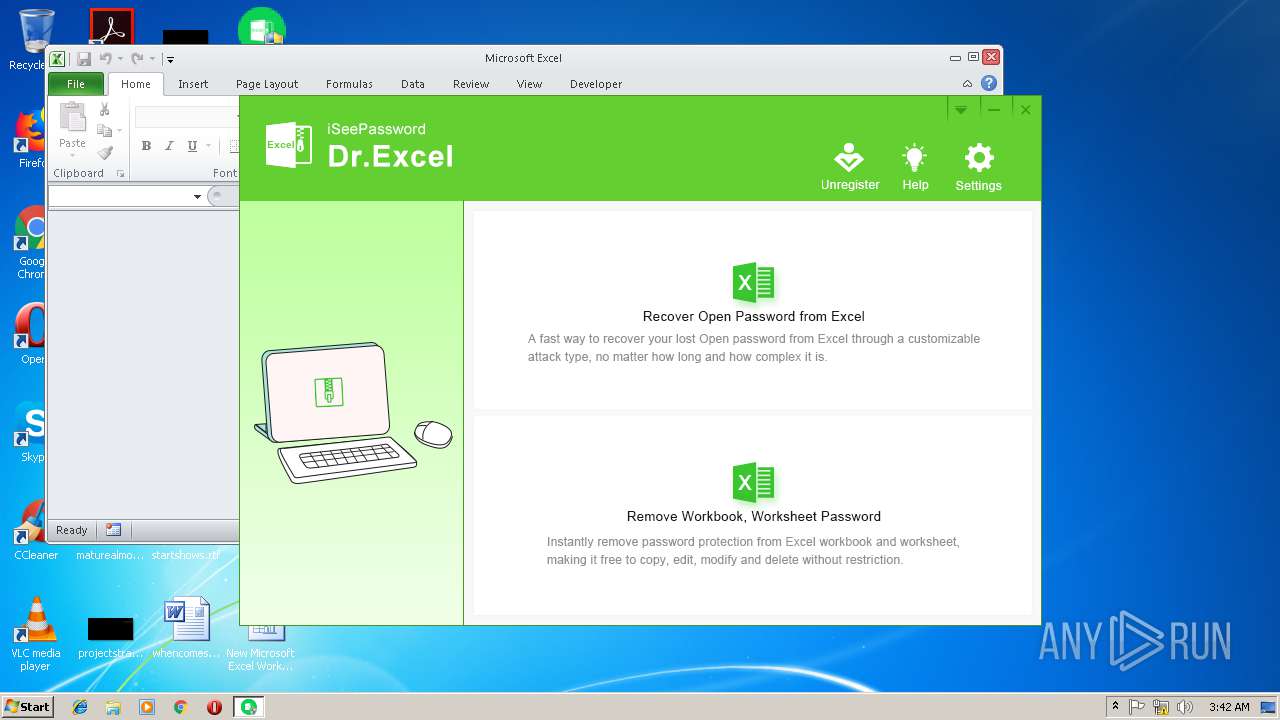Click Start button on taskbar
The height and width of the screenshot is (720, 1280).
coord(27,707)
